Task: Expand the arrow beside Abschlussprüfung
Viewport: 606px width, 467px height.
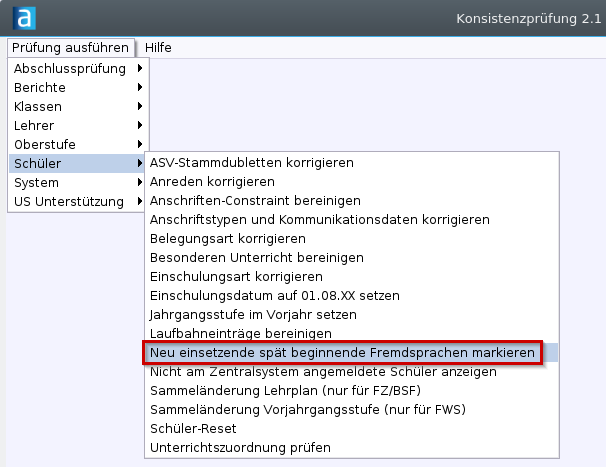Action: coord(140,68)
